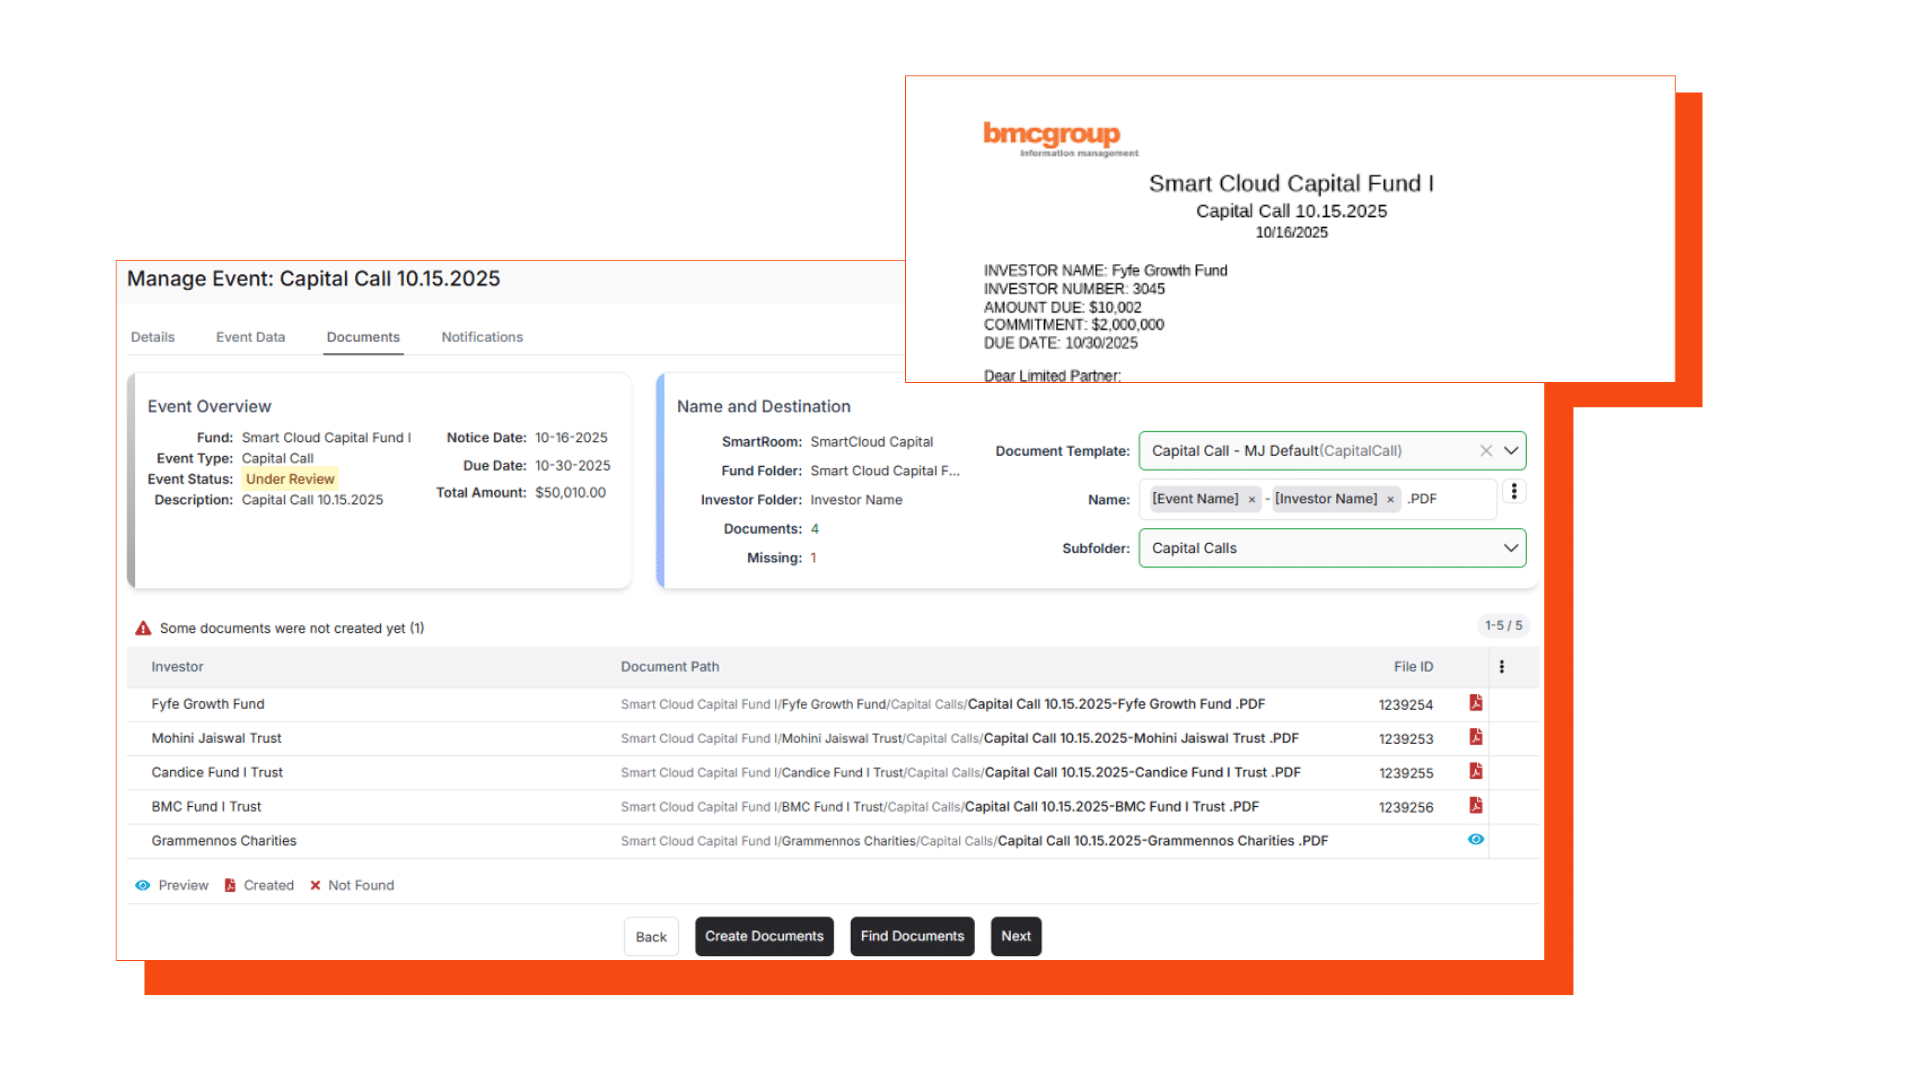The width and height of the screenshot is (1920, 1080).
Task: Click the Name template input field
Action: 1462,499
